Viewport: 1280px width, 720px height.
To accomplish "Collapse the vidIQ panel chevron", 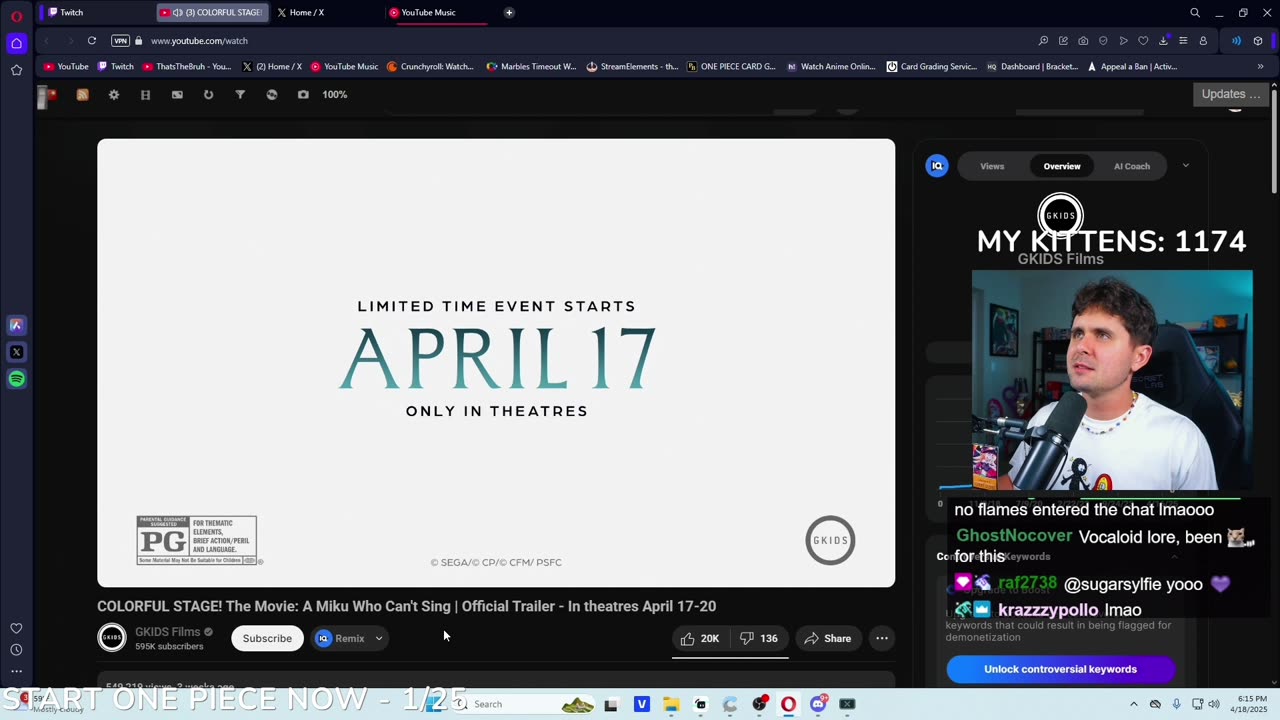I will [x=1186, y=166].
